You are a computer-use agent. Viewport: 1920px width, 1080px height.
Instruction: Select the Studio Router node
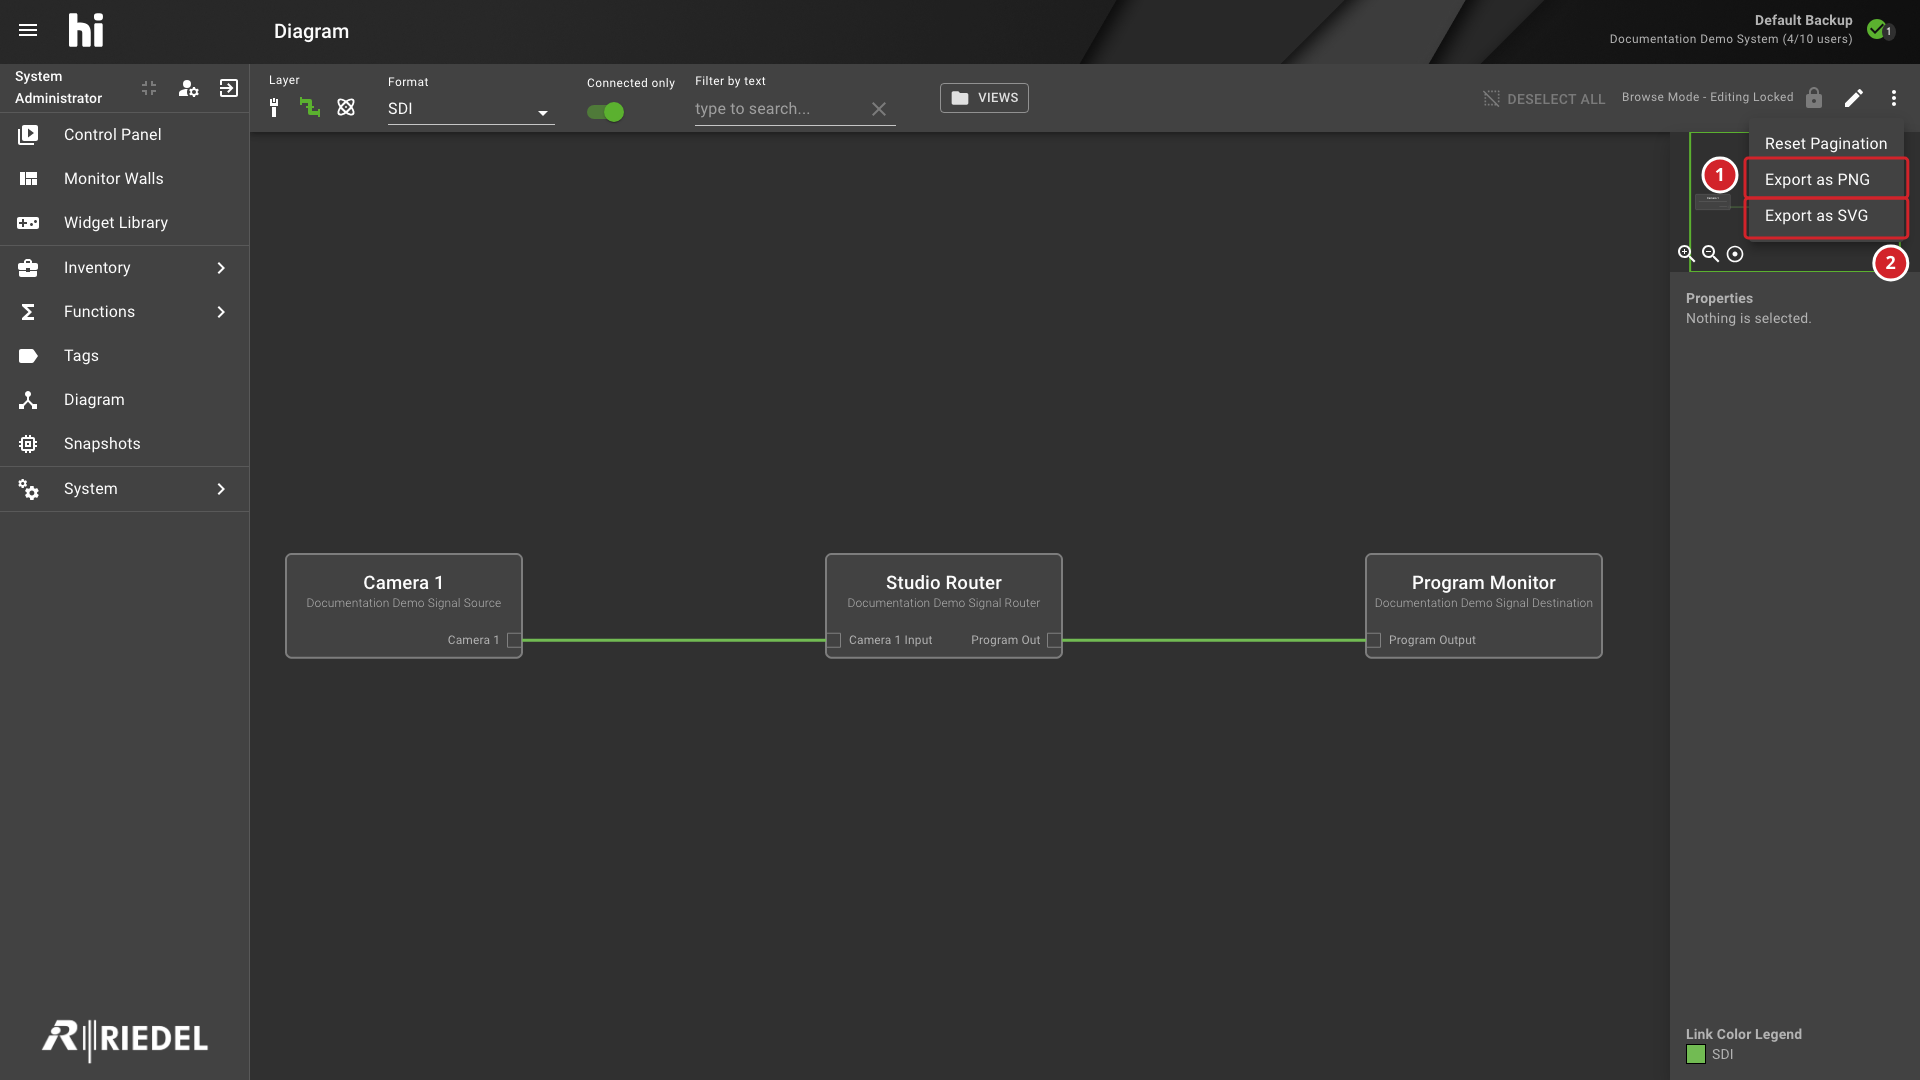pyautogui.click(x=943, y=605)
